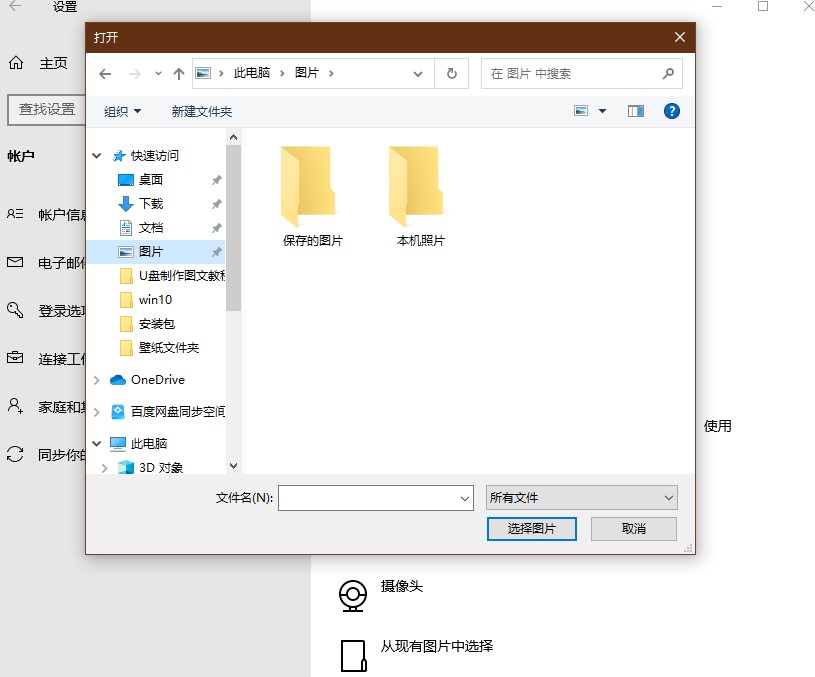Click 主页 in Settings window
Image resolution: width=815 pixels, height=677 pixels.
pyautogui.click(x=54, y=63)
